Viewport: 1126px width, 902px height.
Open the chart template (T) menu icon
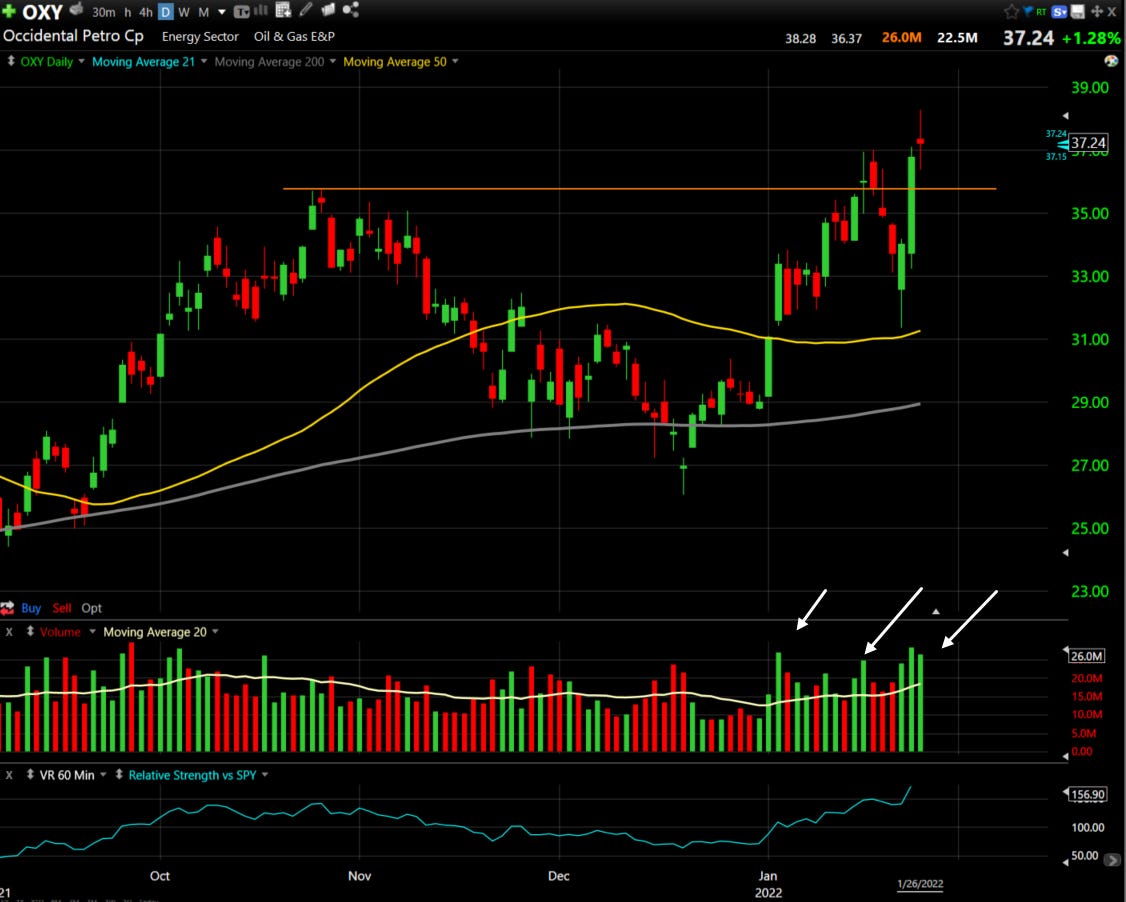[242, 11]
